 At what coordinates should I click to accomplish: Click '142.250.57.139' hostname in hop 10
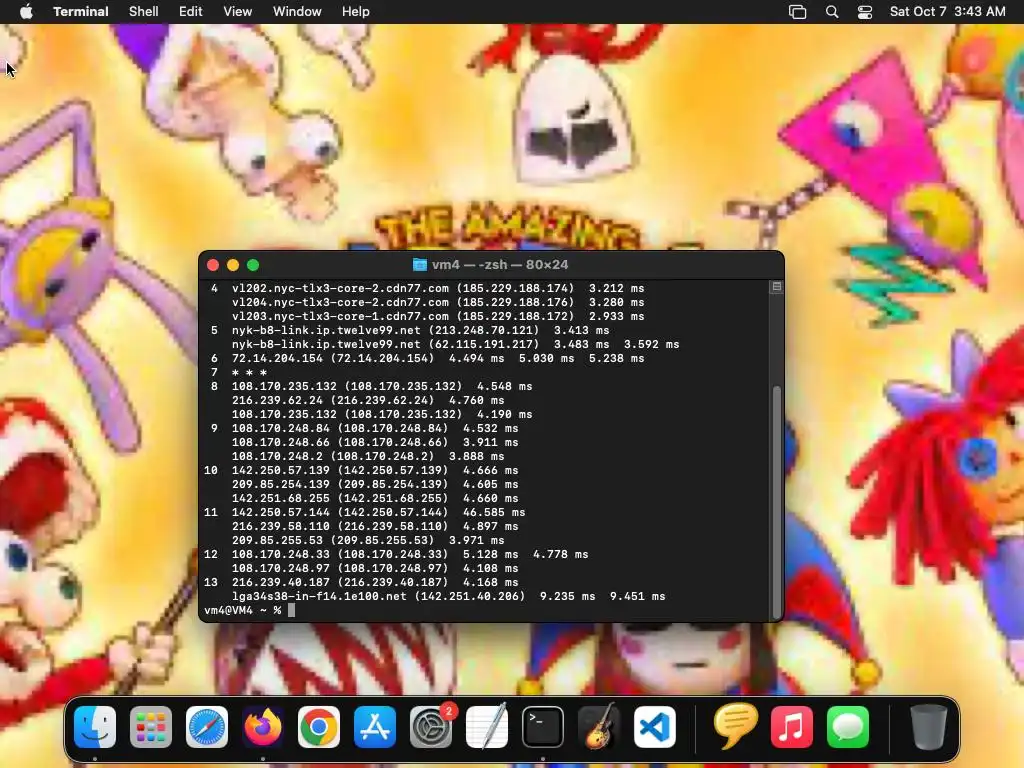coord(281,470)
